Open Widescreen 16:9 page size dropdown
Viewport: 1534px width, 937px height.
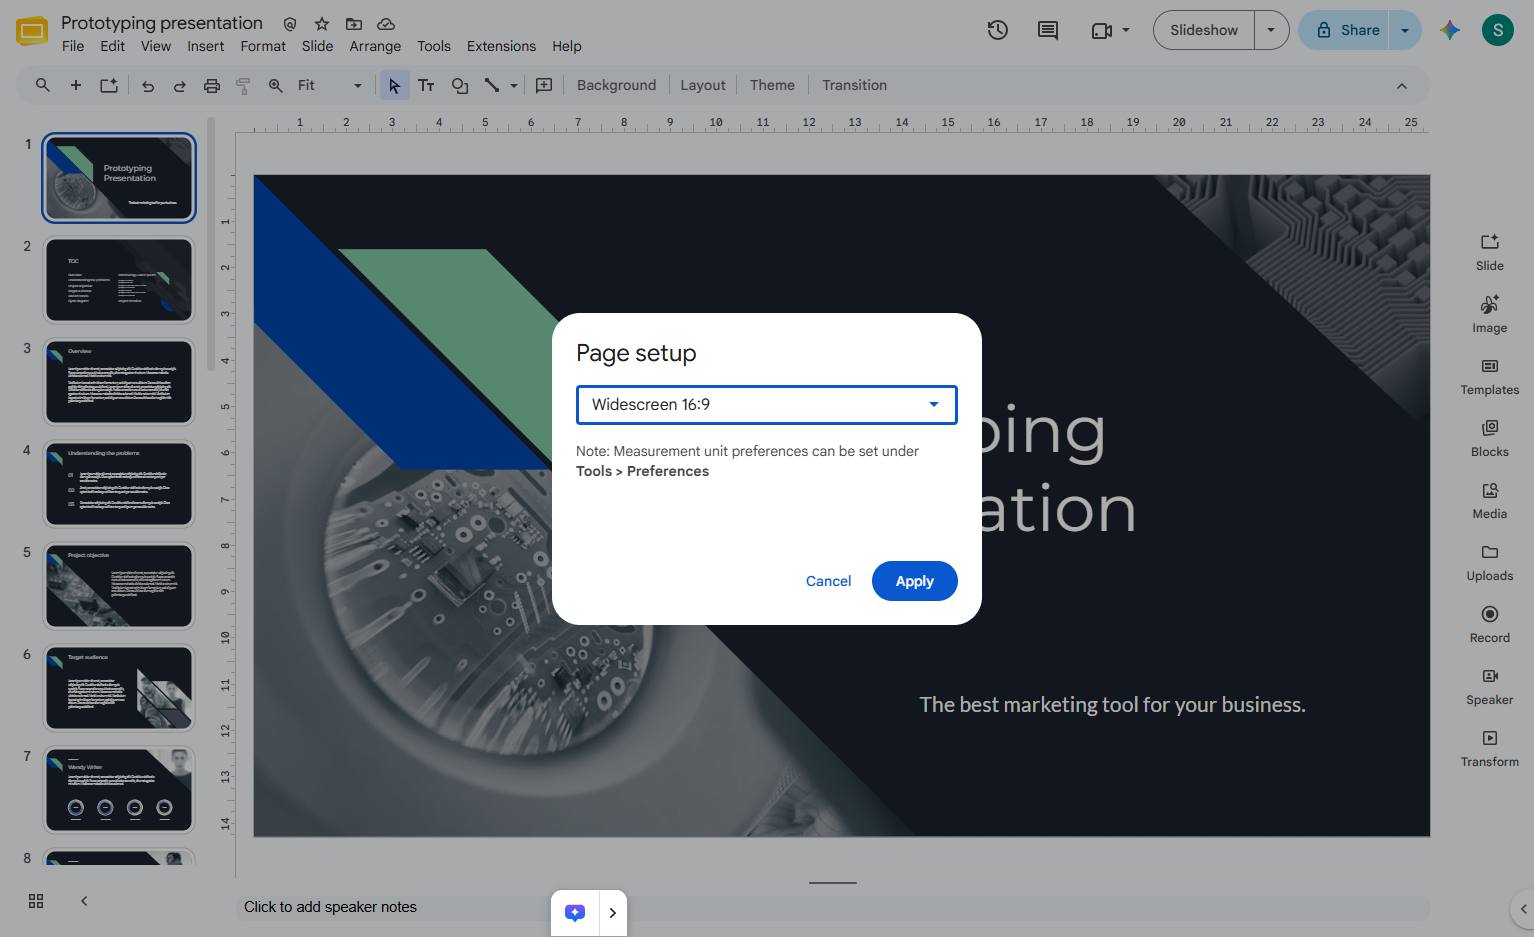pyautogui.click(x=767, y=405)
